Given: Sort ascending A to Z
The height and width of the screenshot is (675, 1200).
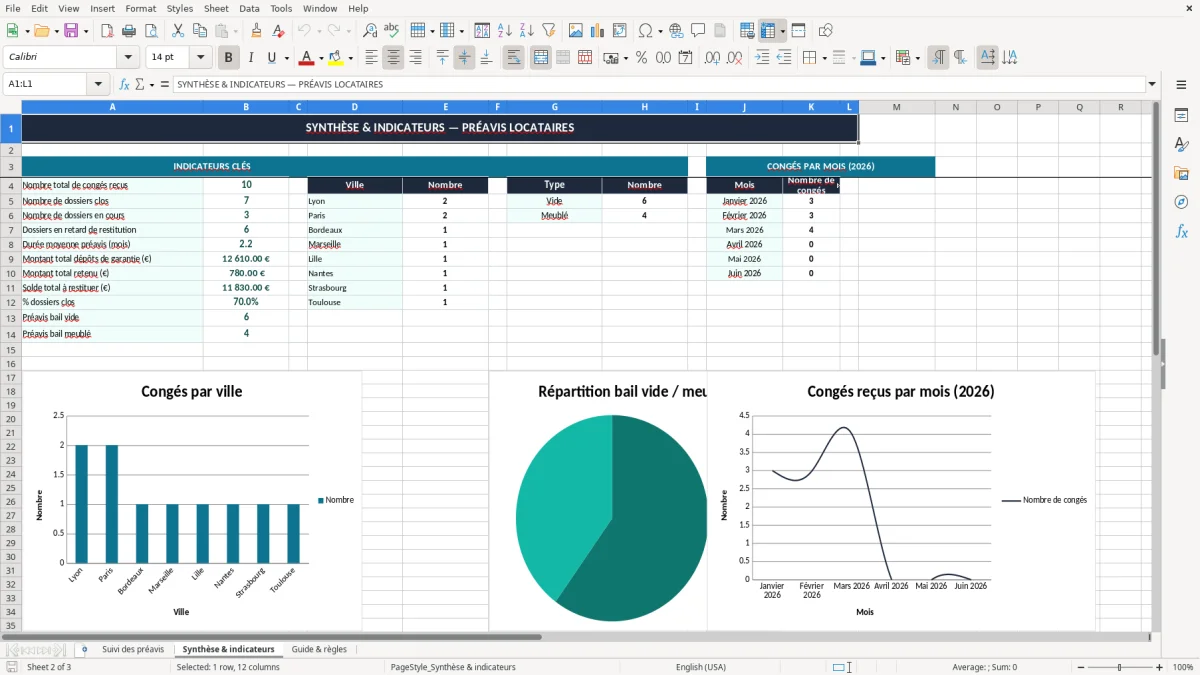Looking at the screenshot, I should click(x=504, y=31).
